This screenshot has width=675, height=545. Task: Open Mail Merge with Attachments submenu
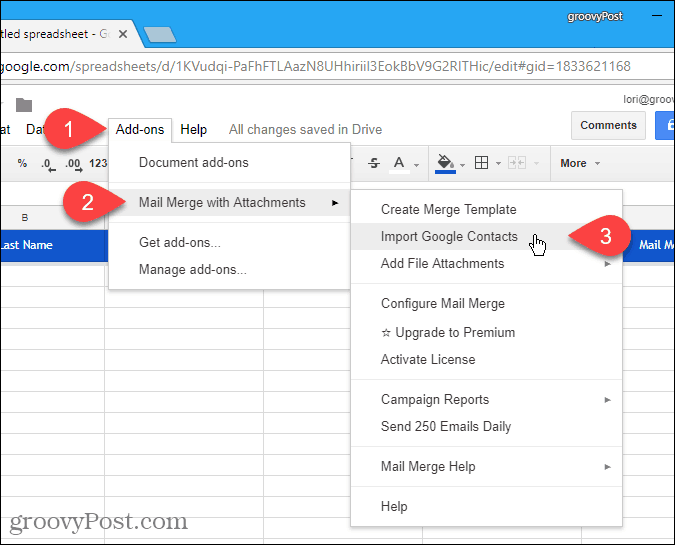pyautogui.click(x=229, y=202)
